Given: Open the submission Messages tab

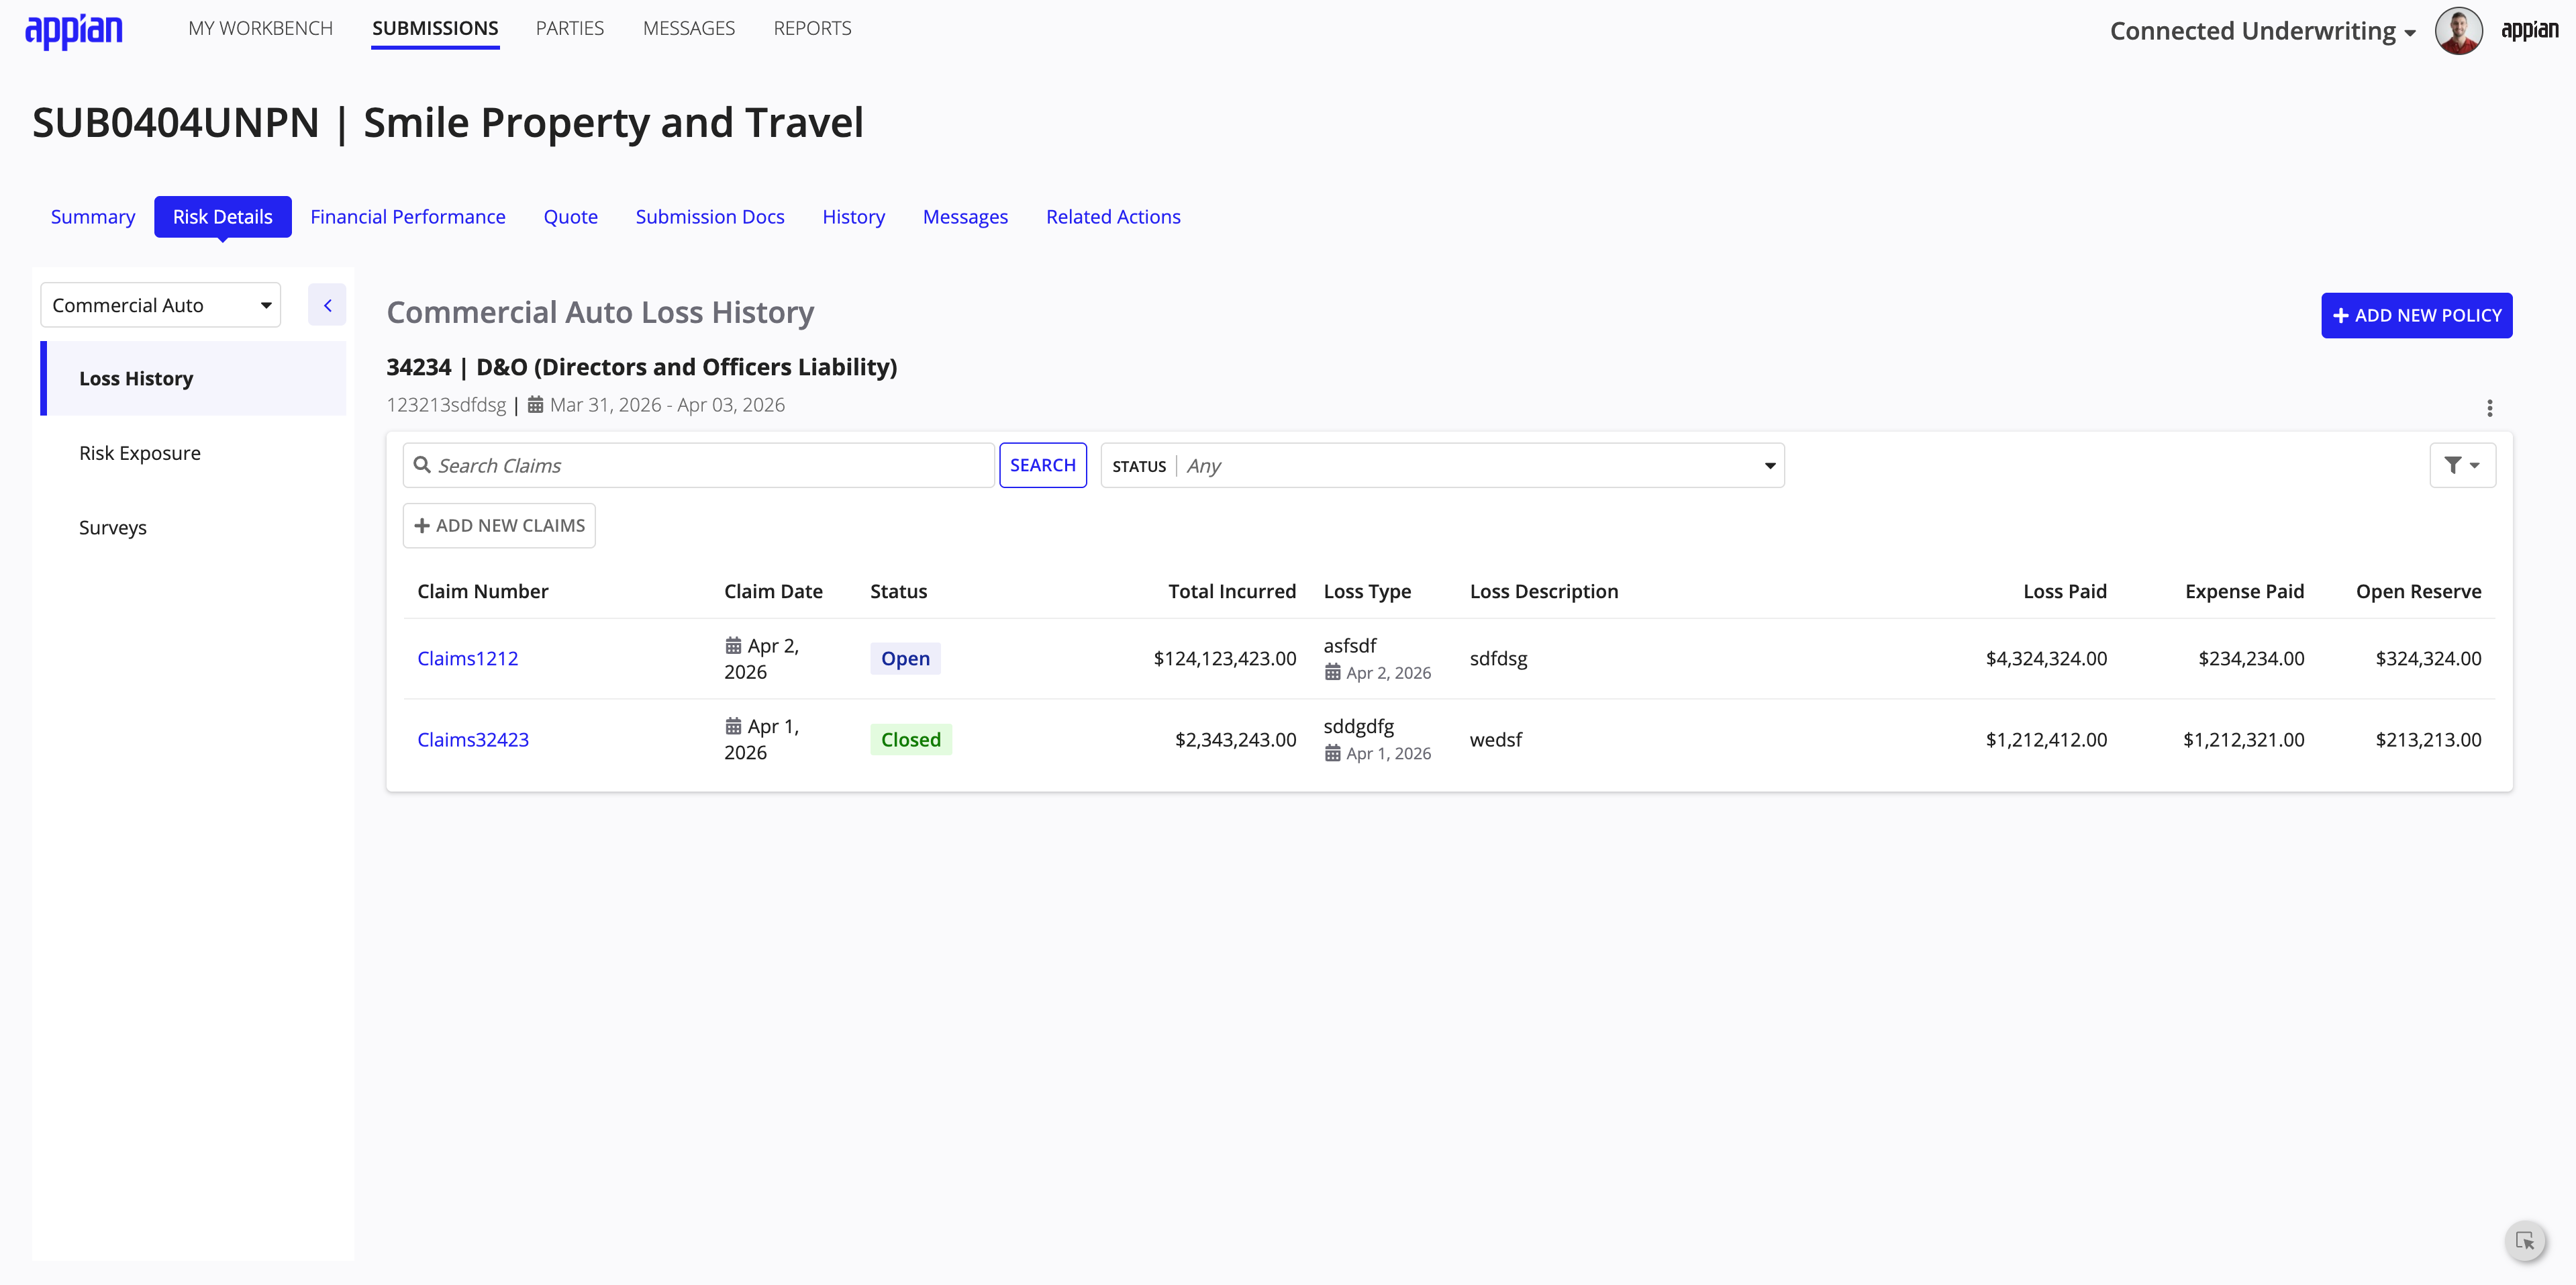Looking at the screenshot, I should pos(965,216).
